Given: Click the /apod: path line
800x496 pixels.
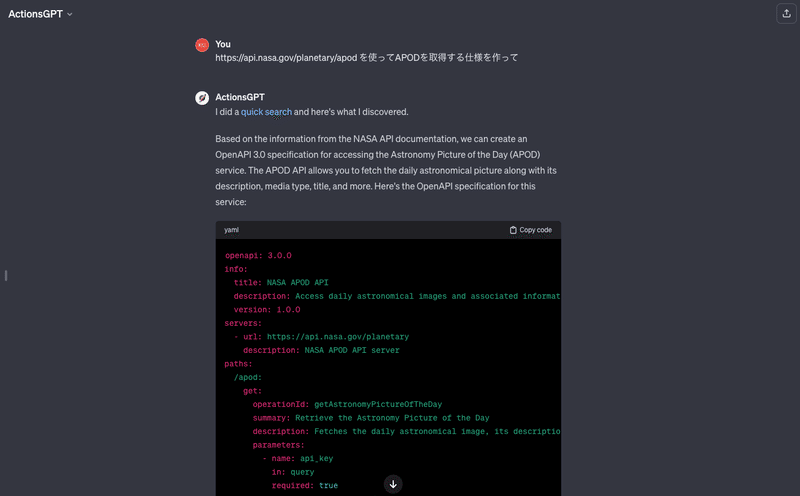Looking at the screenshot, I should pos(247,378).
